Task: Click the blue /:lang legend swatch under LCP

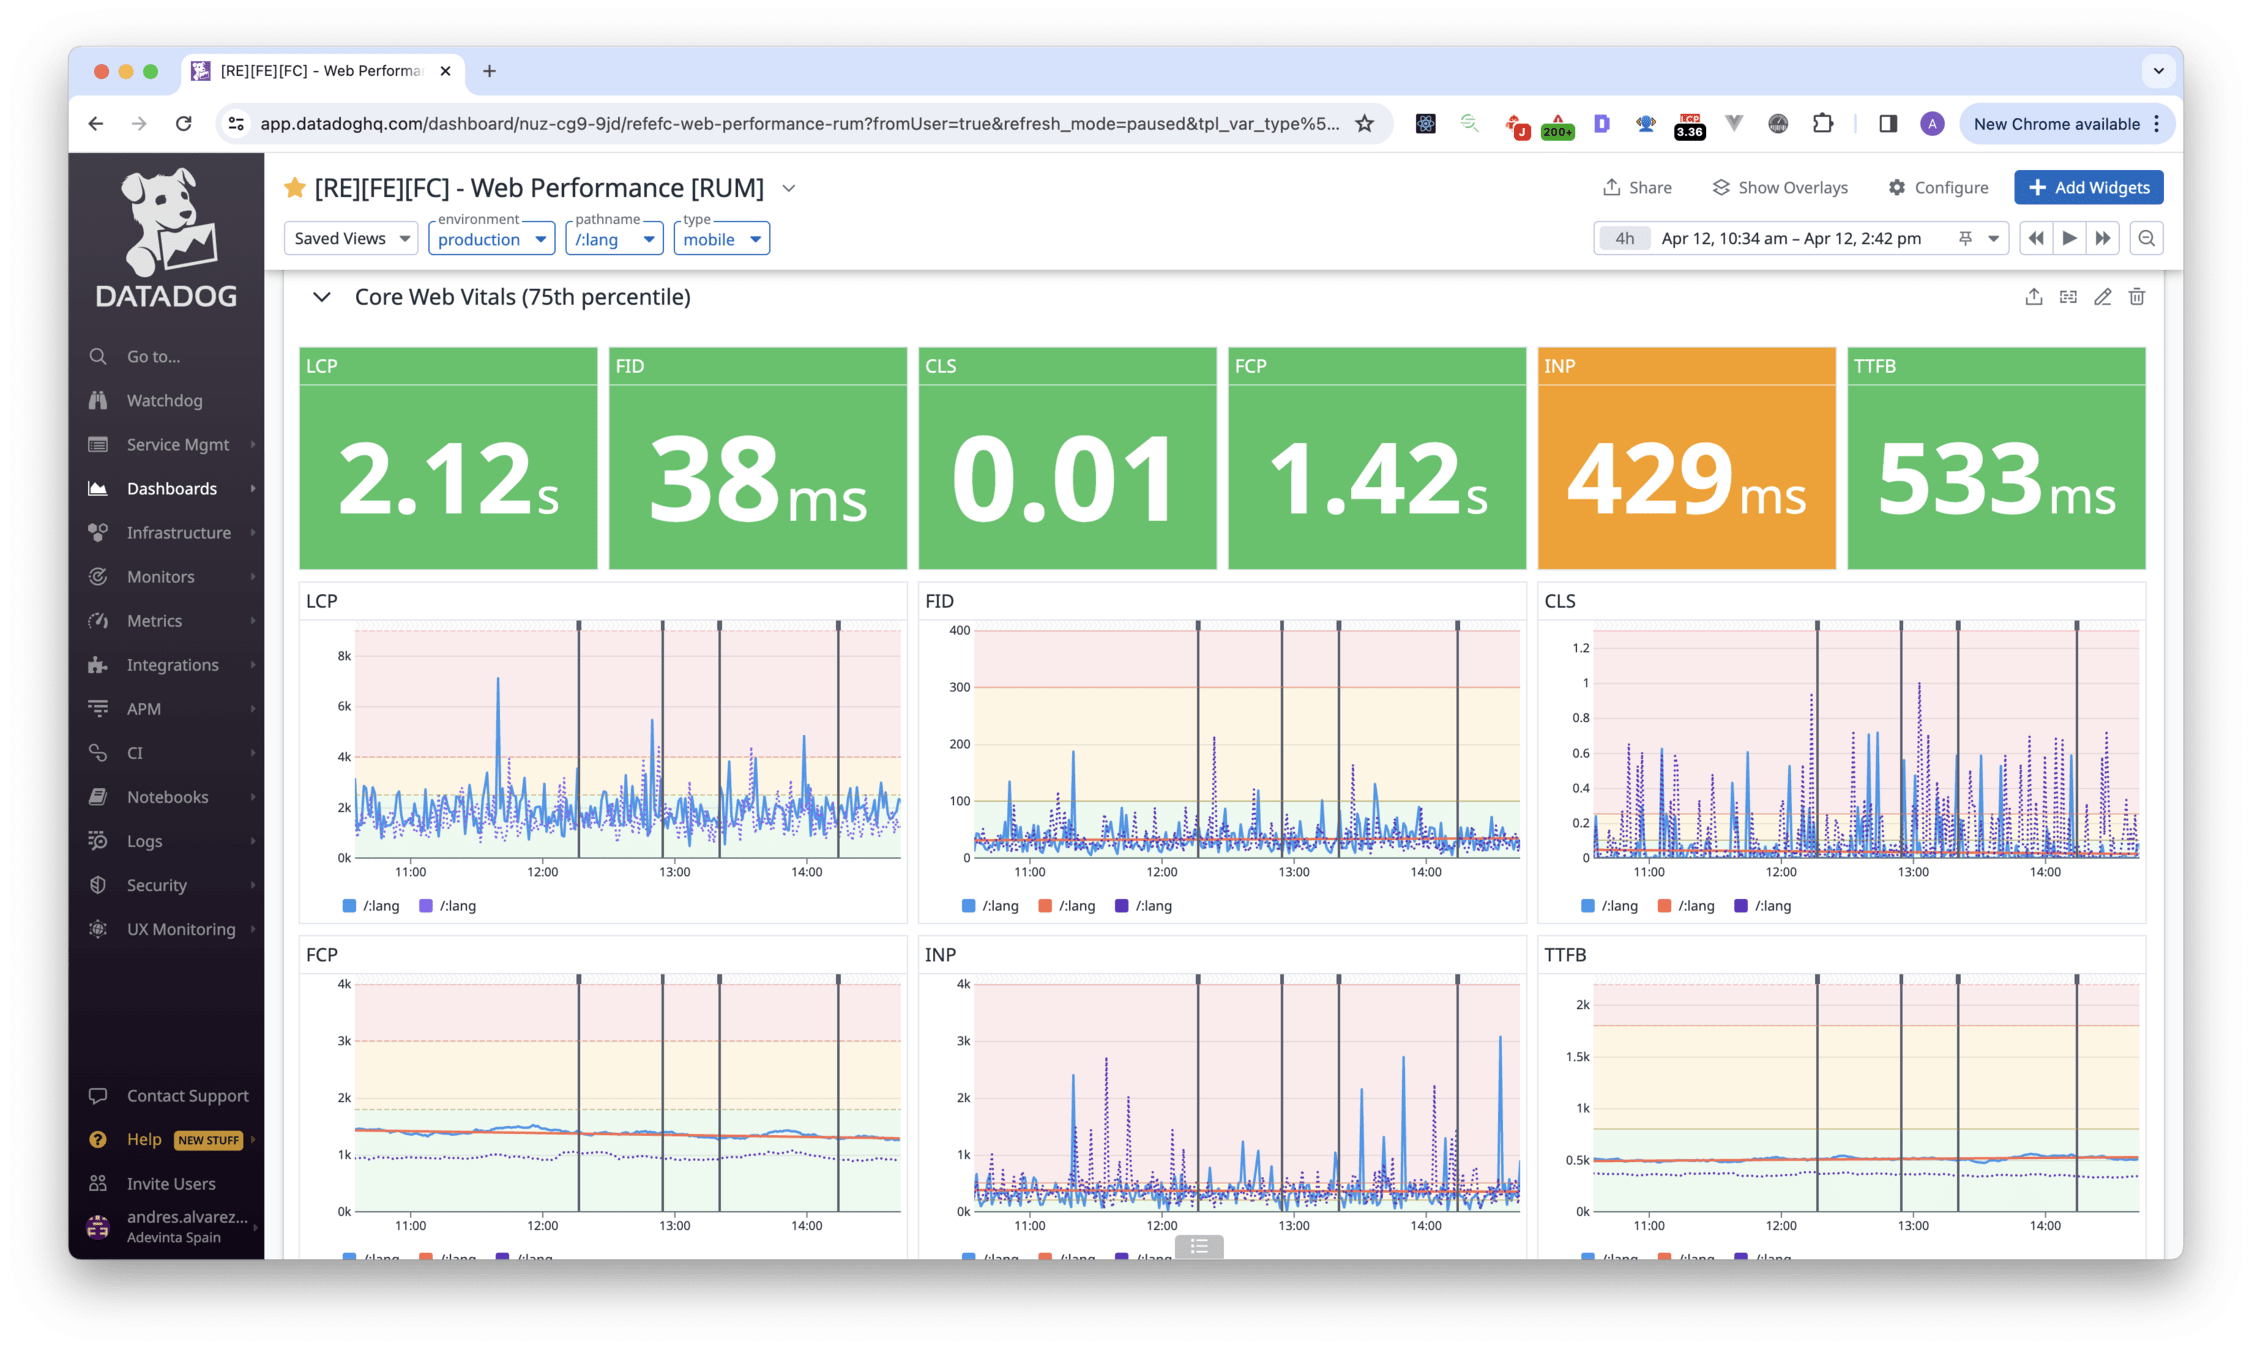Action: pyautogui.click(x=349, y=906)
